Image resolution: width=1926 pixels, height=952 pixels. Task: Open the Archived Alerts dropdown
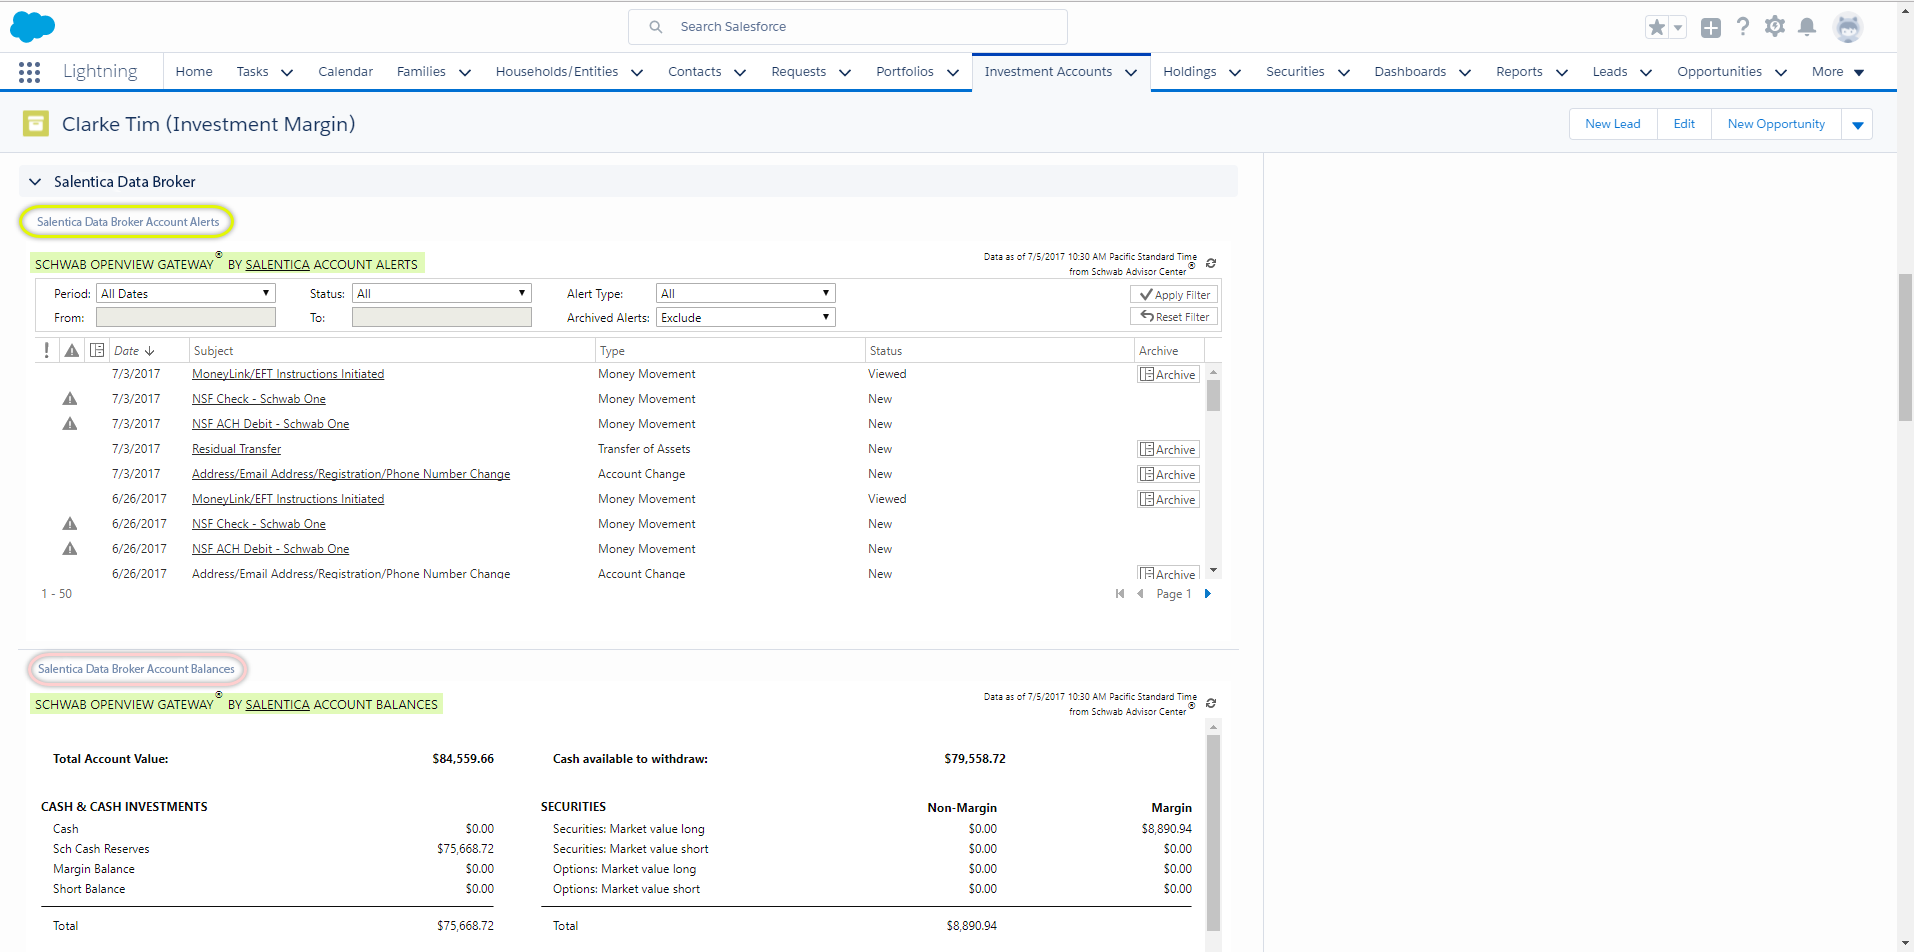coord(745,317)
